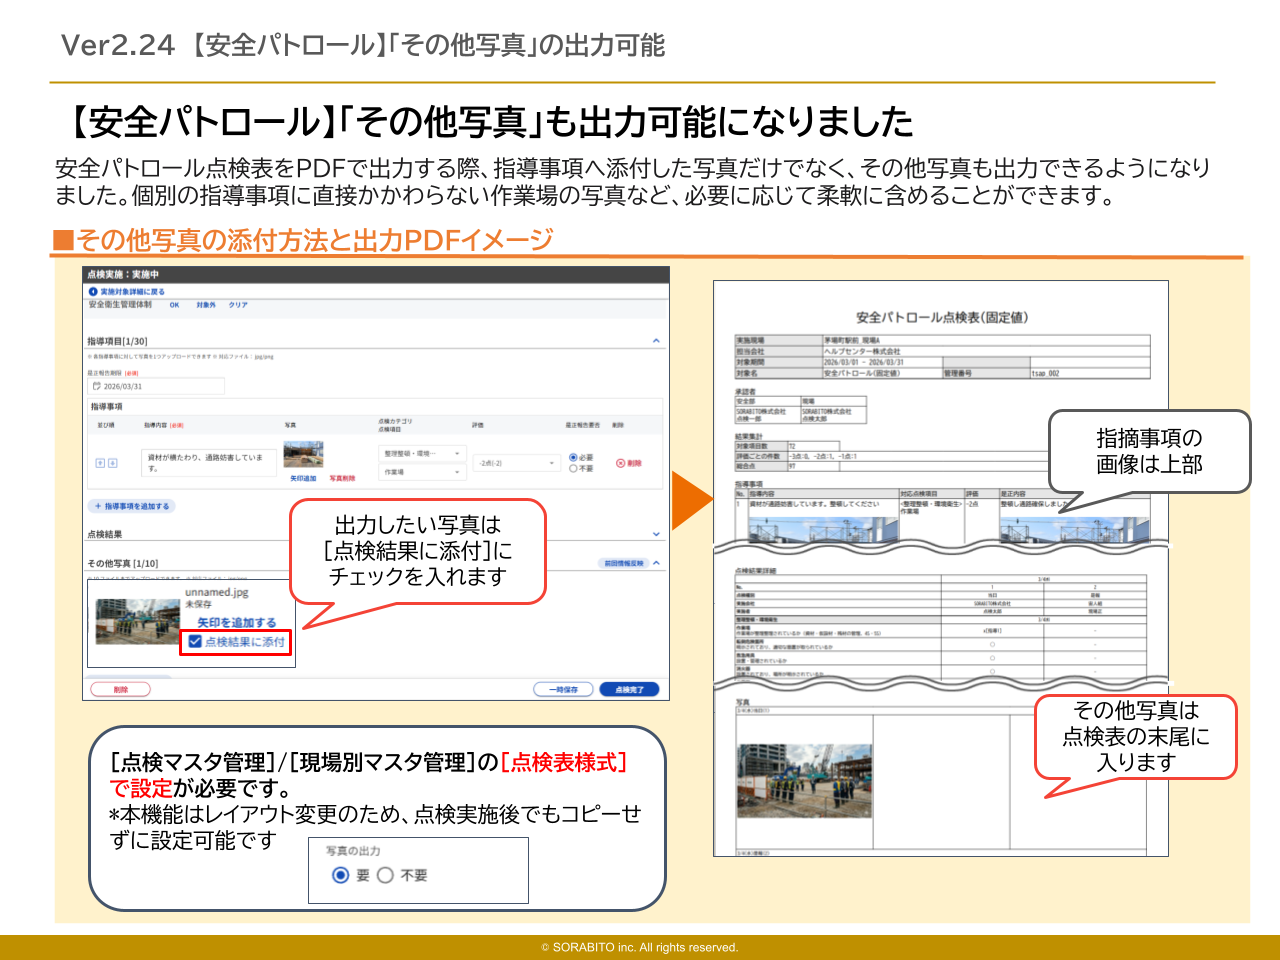
Task: Click the calendar icon for date 2026/03/31
Action: click(97, 386)
